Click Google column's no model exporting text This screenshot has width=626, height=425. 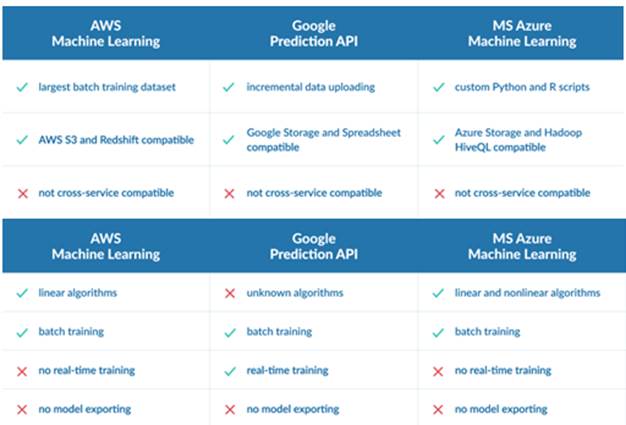click(x=293, y=409)
